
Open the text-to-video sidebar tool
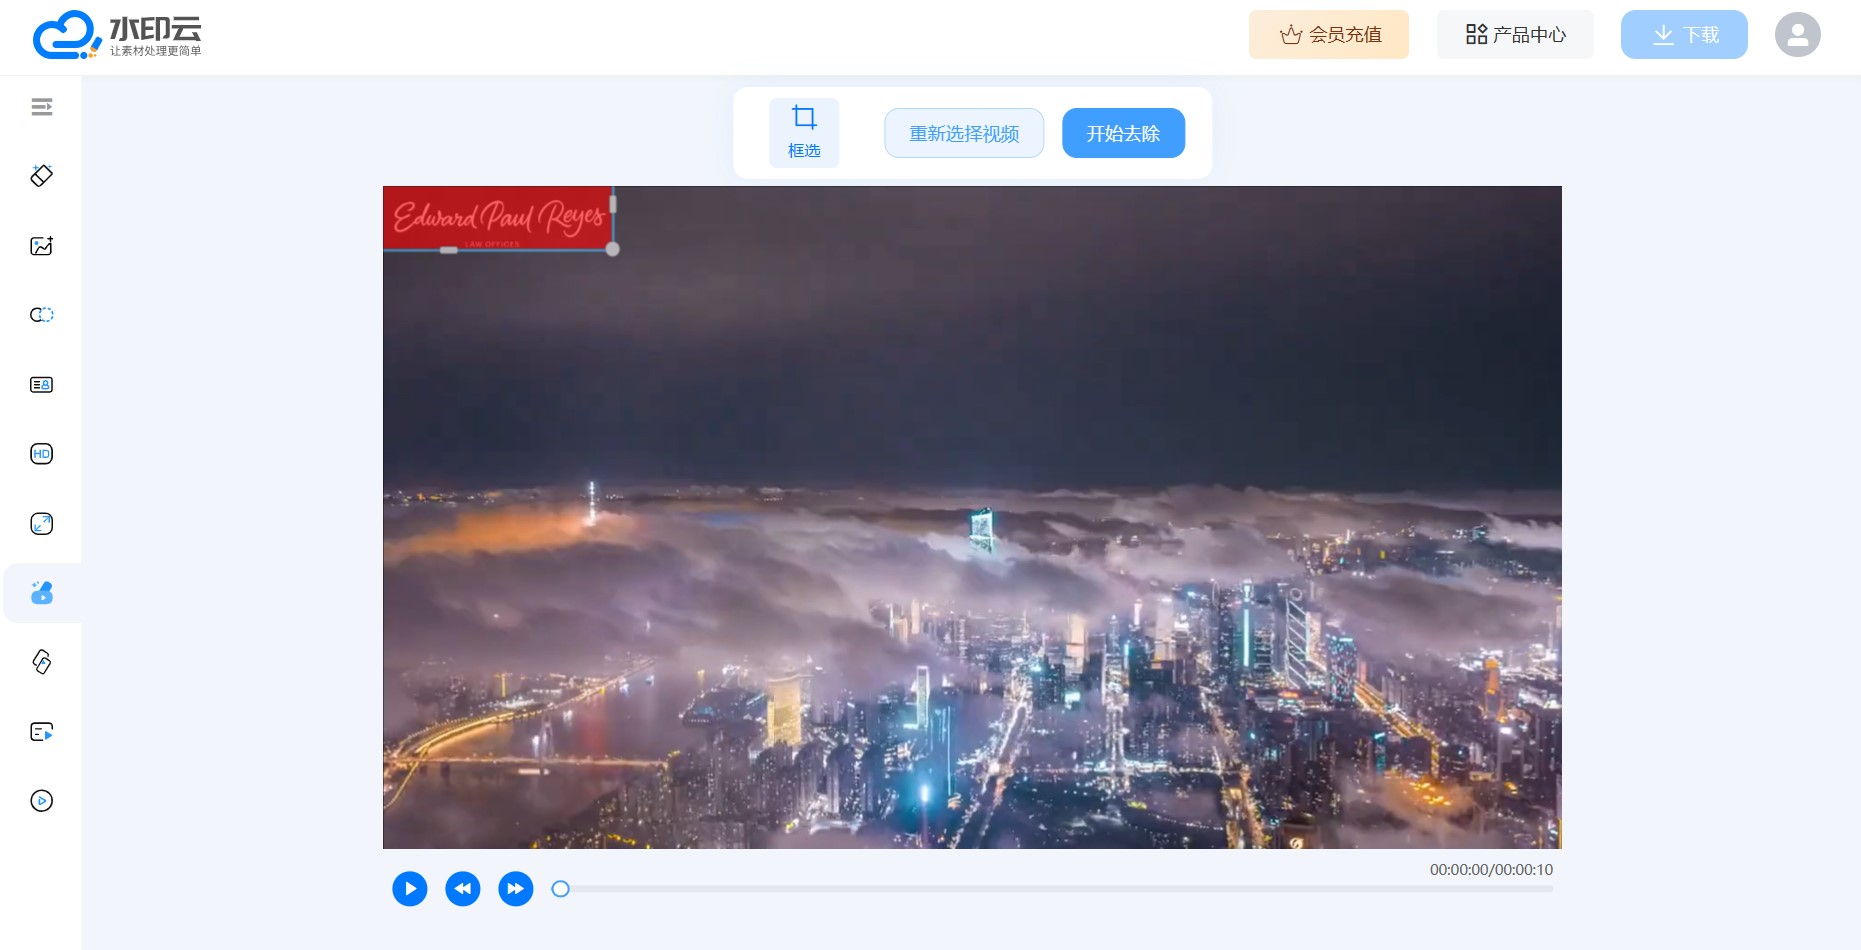[x=41, y=732]
